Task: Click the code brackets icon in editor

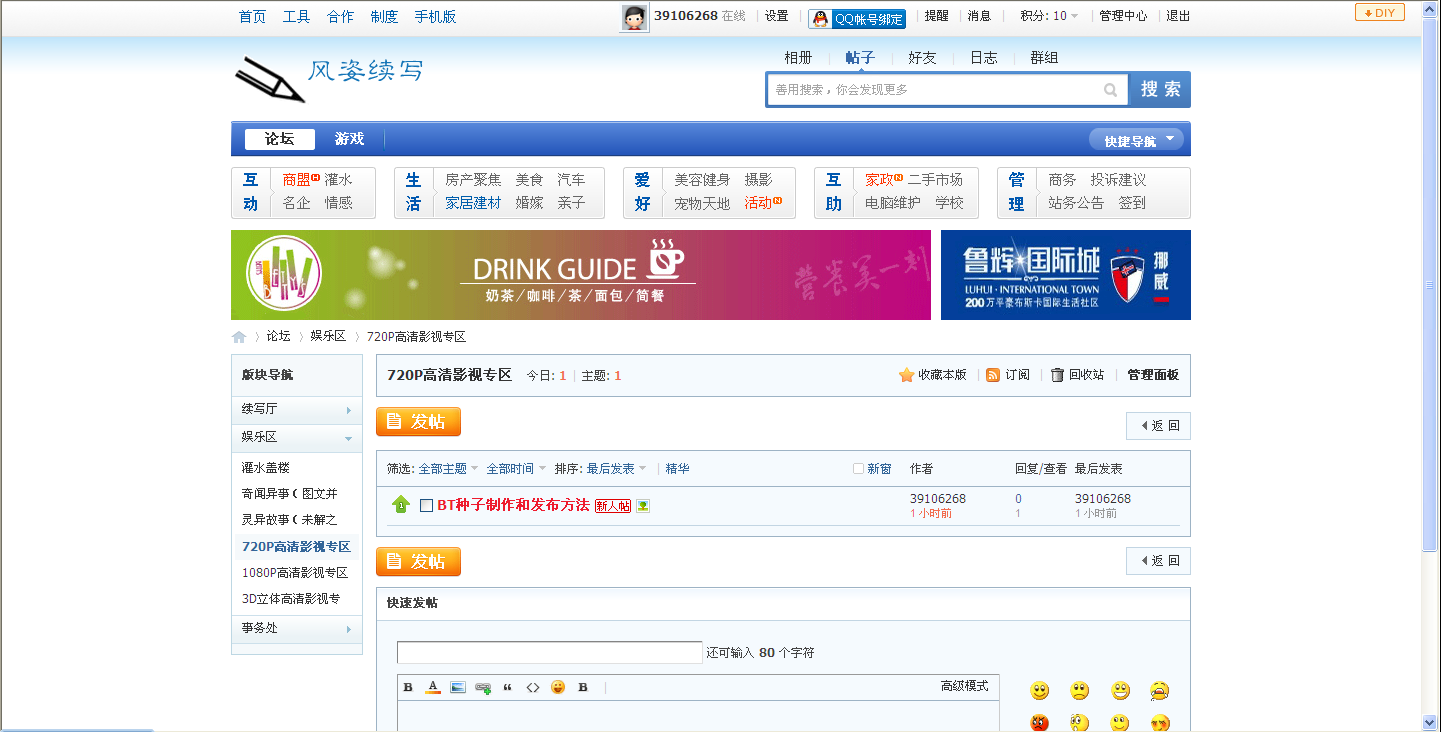Action: [x=533, y=687]
